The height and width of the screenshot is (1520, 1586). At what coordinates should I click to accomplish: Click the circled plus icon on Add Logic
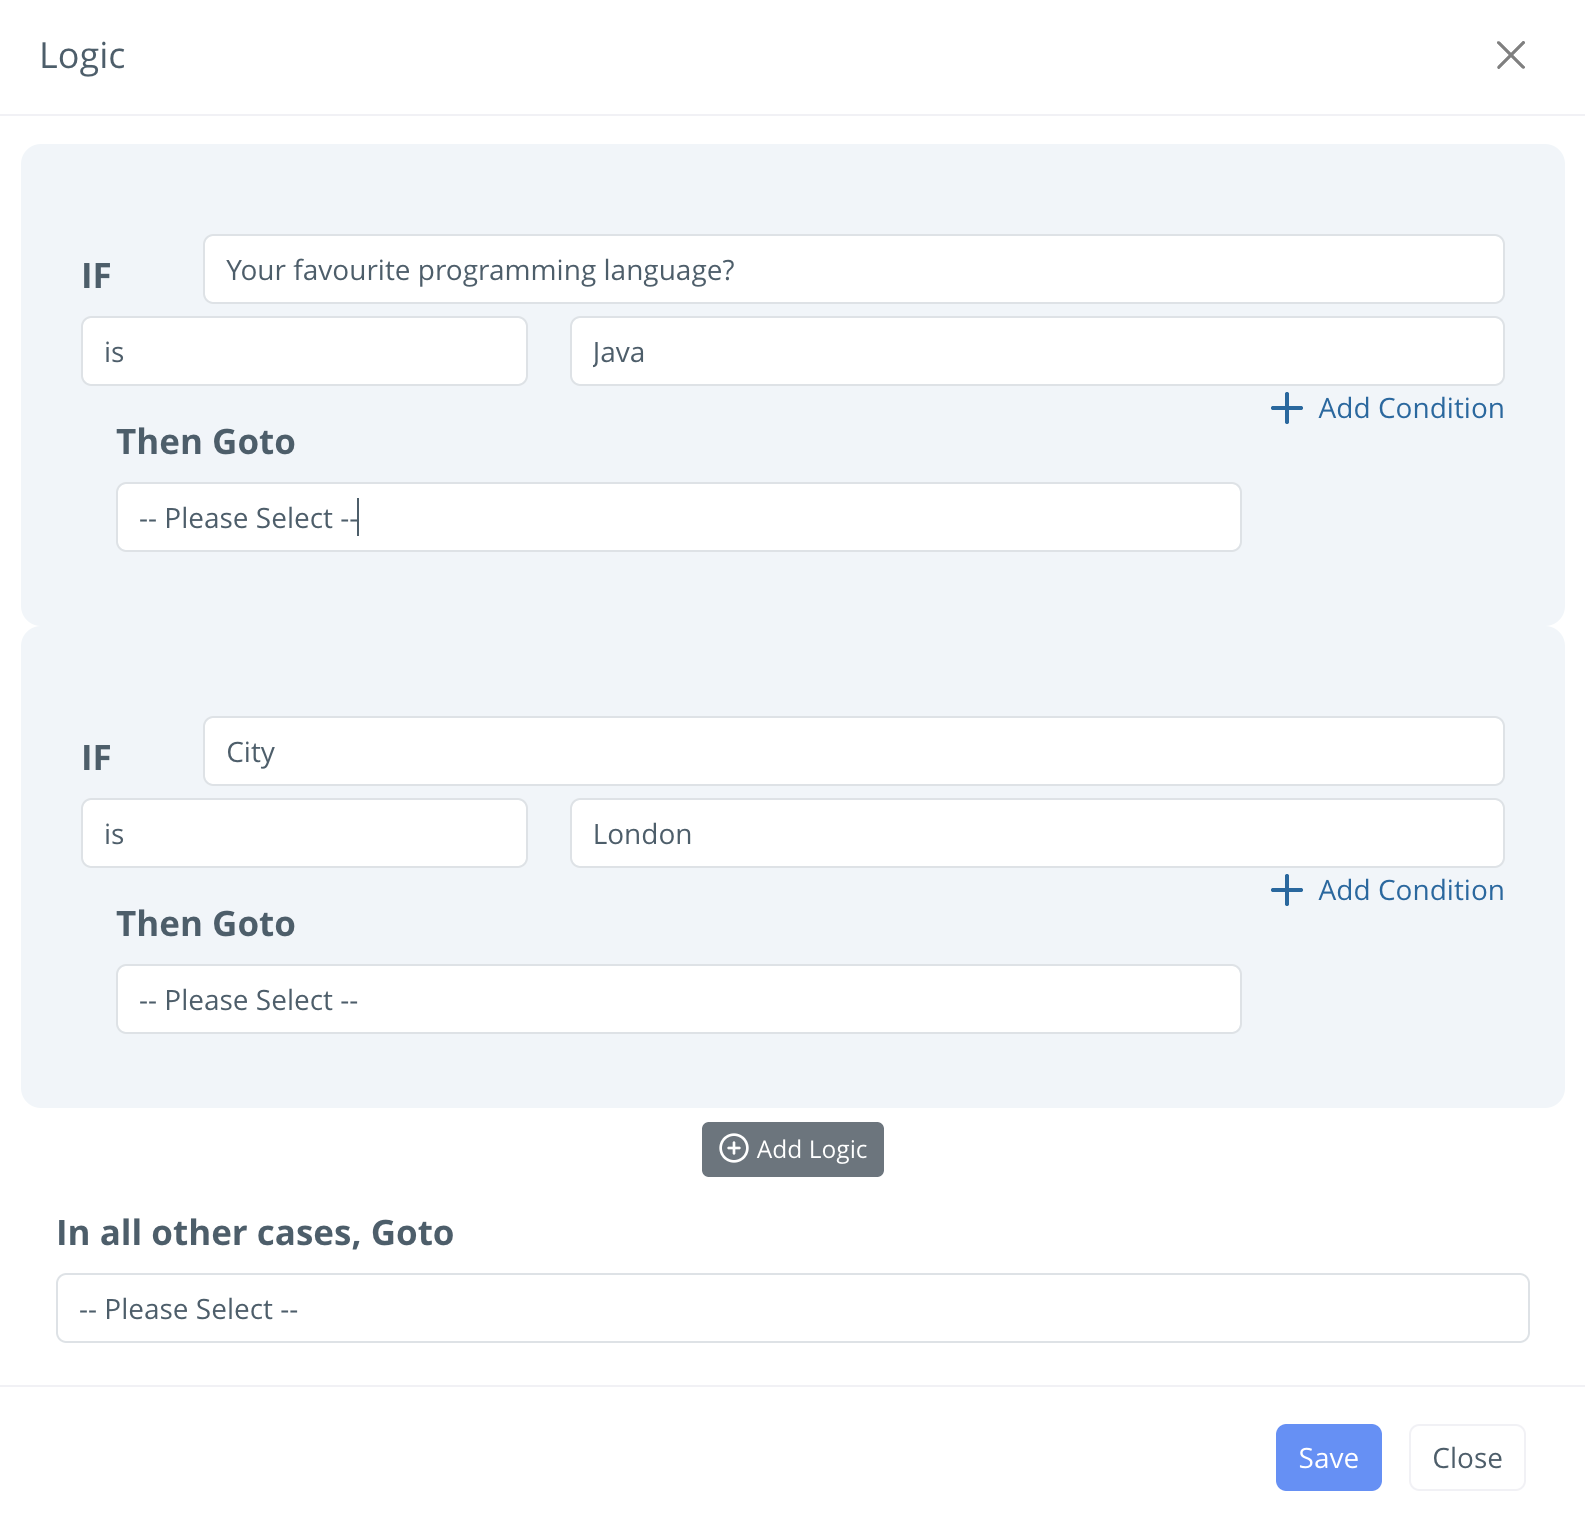click(734, 1149)
